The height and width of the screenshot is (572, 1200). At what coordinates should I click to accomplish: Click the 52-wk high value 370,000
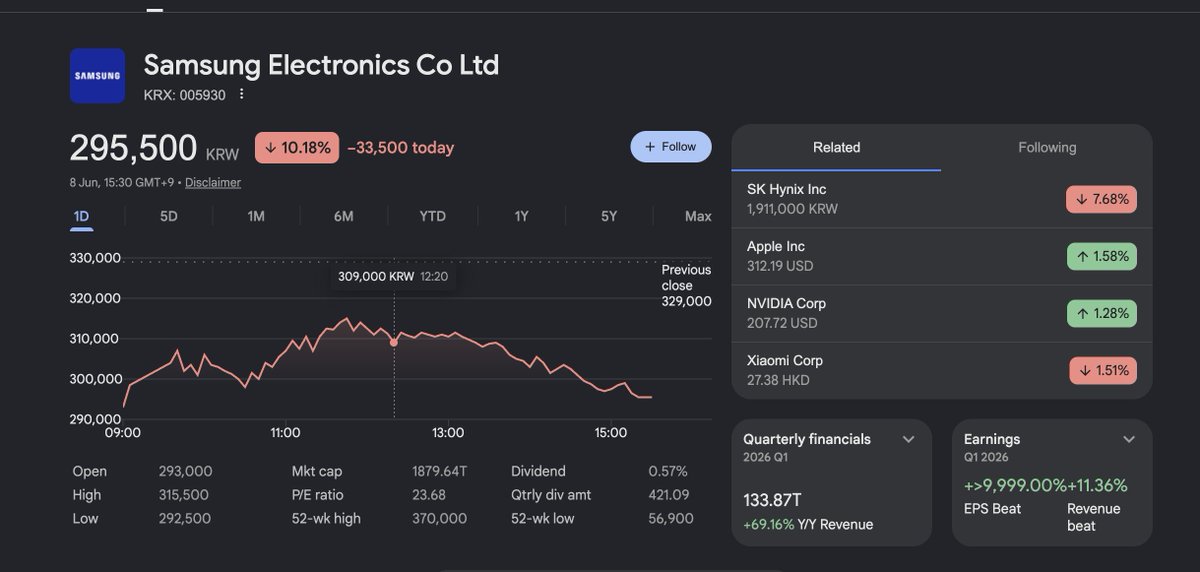439,519
